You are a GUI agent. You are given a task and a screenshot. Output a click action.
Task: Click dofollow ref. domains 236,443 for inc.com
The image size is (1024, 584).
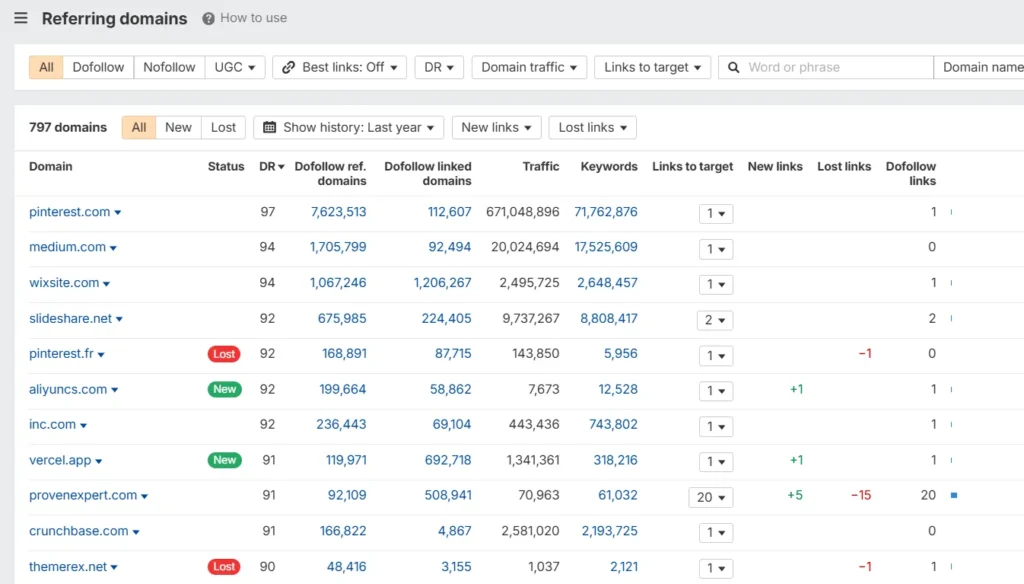pos(341,424)
